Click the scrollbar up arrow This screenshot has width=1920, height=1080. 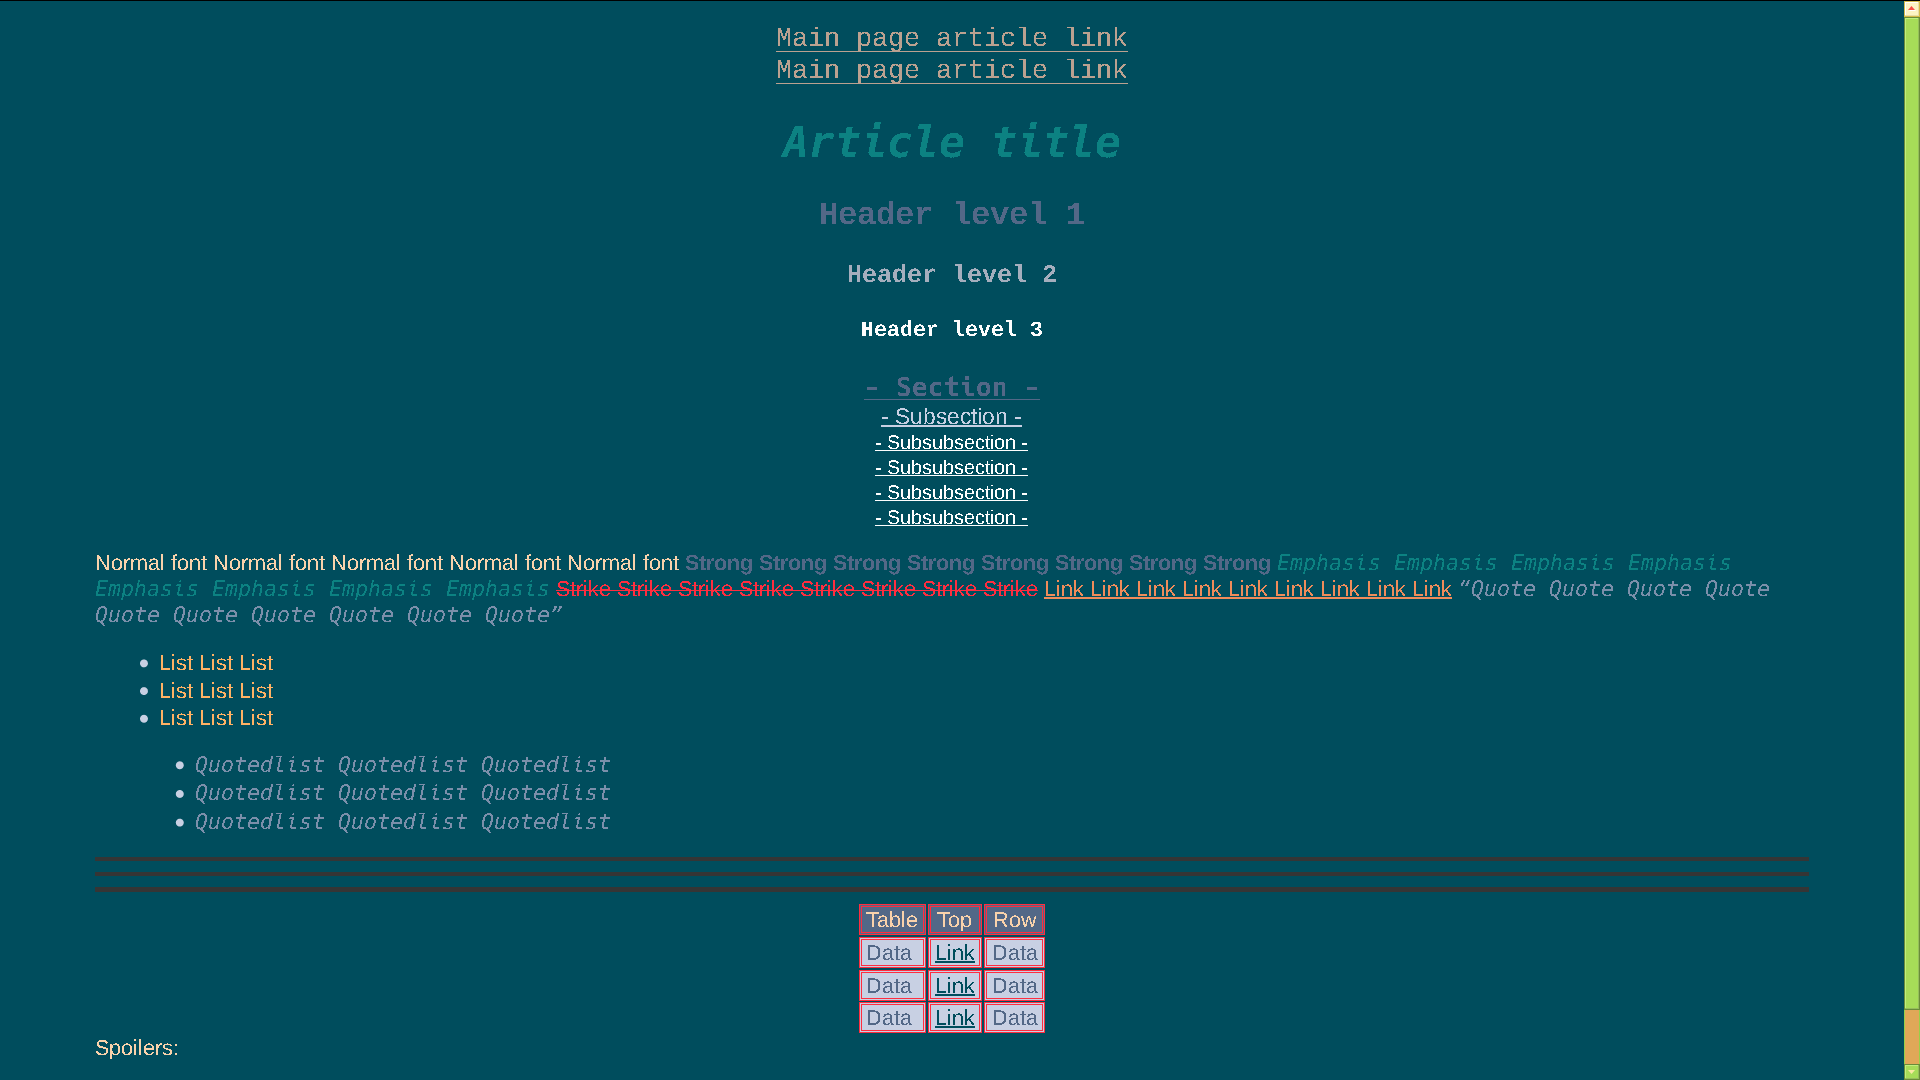pos(1909,7)
